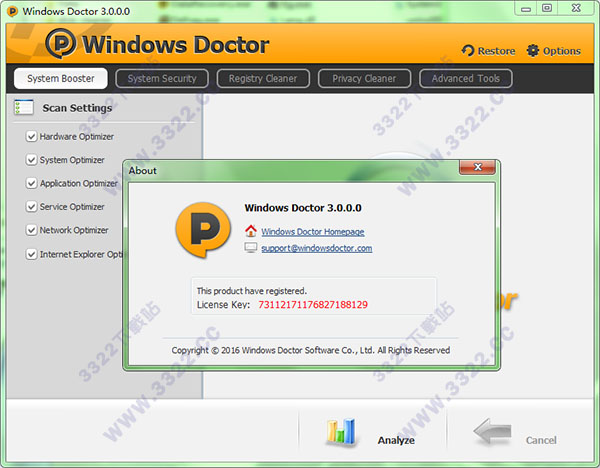Viewport: 600px width, 468px height.
Task: Click the 'Windows Doctor 3.0.0.0' heading in About
Action: [303, 208]
